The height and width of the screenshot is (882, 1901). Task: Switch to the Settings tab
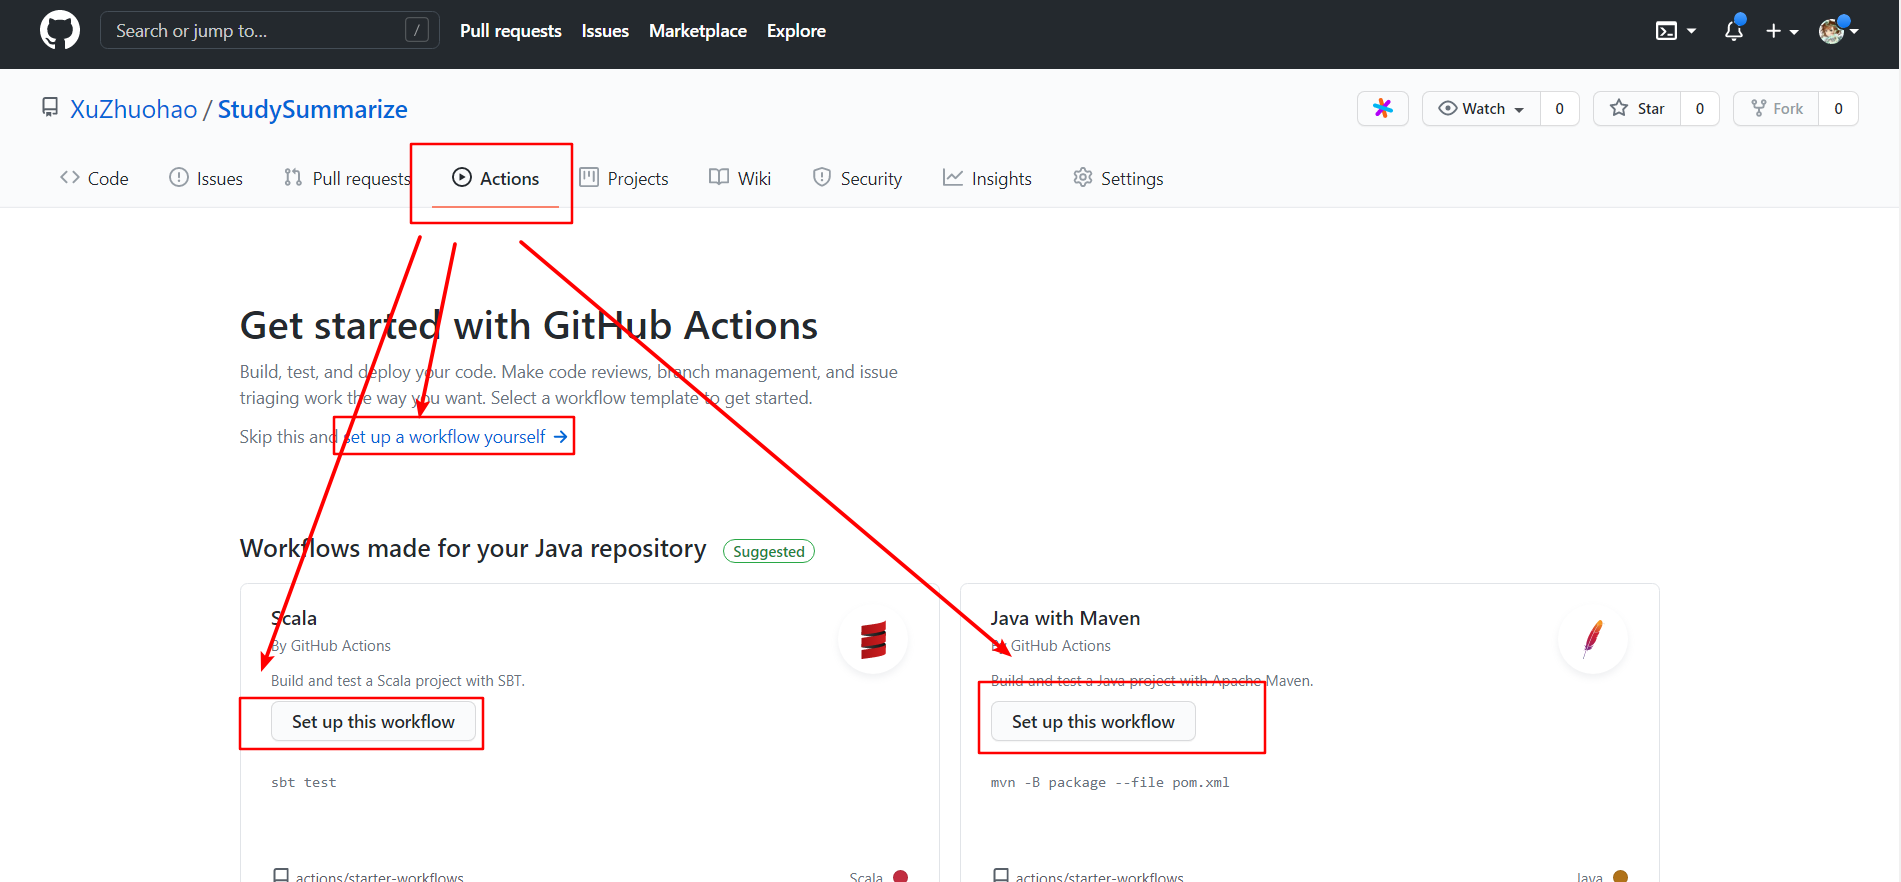(1118, 178)
